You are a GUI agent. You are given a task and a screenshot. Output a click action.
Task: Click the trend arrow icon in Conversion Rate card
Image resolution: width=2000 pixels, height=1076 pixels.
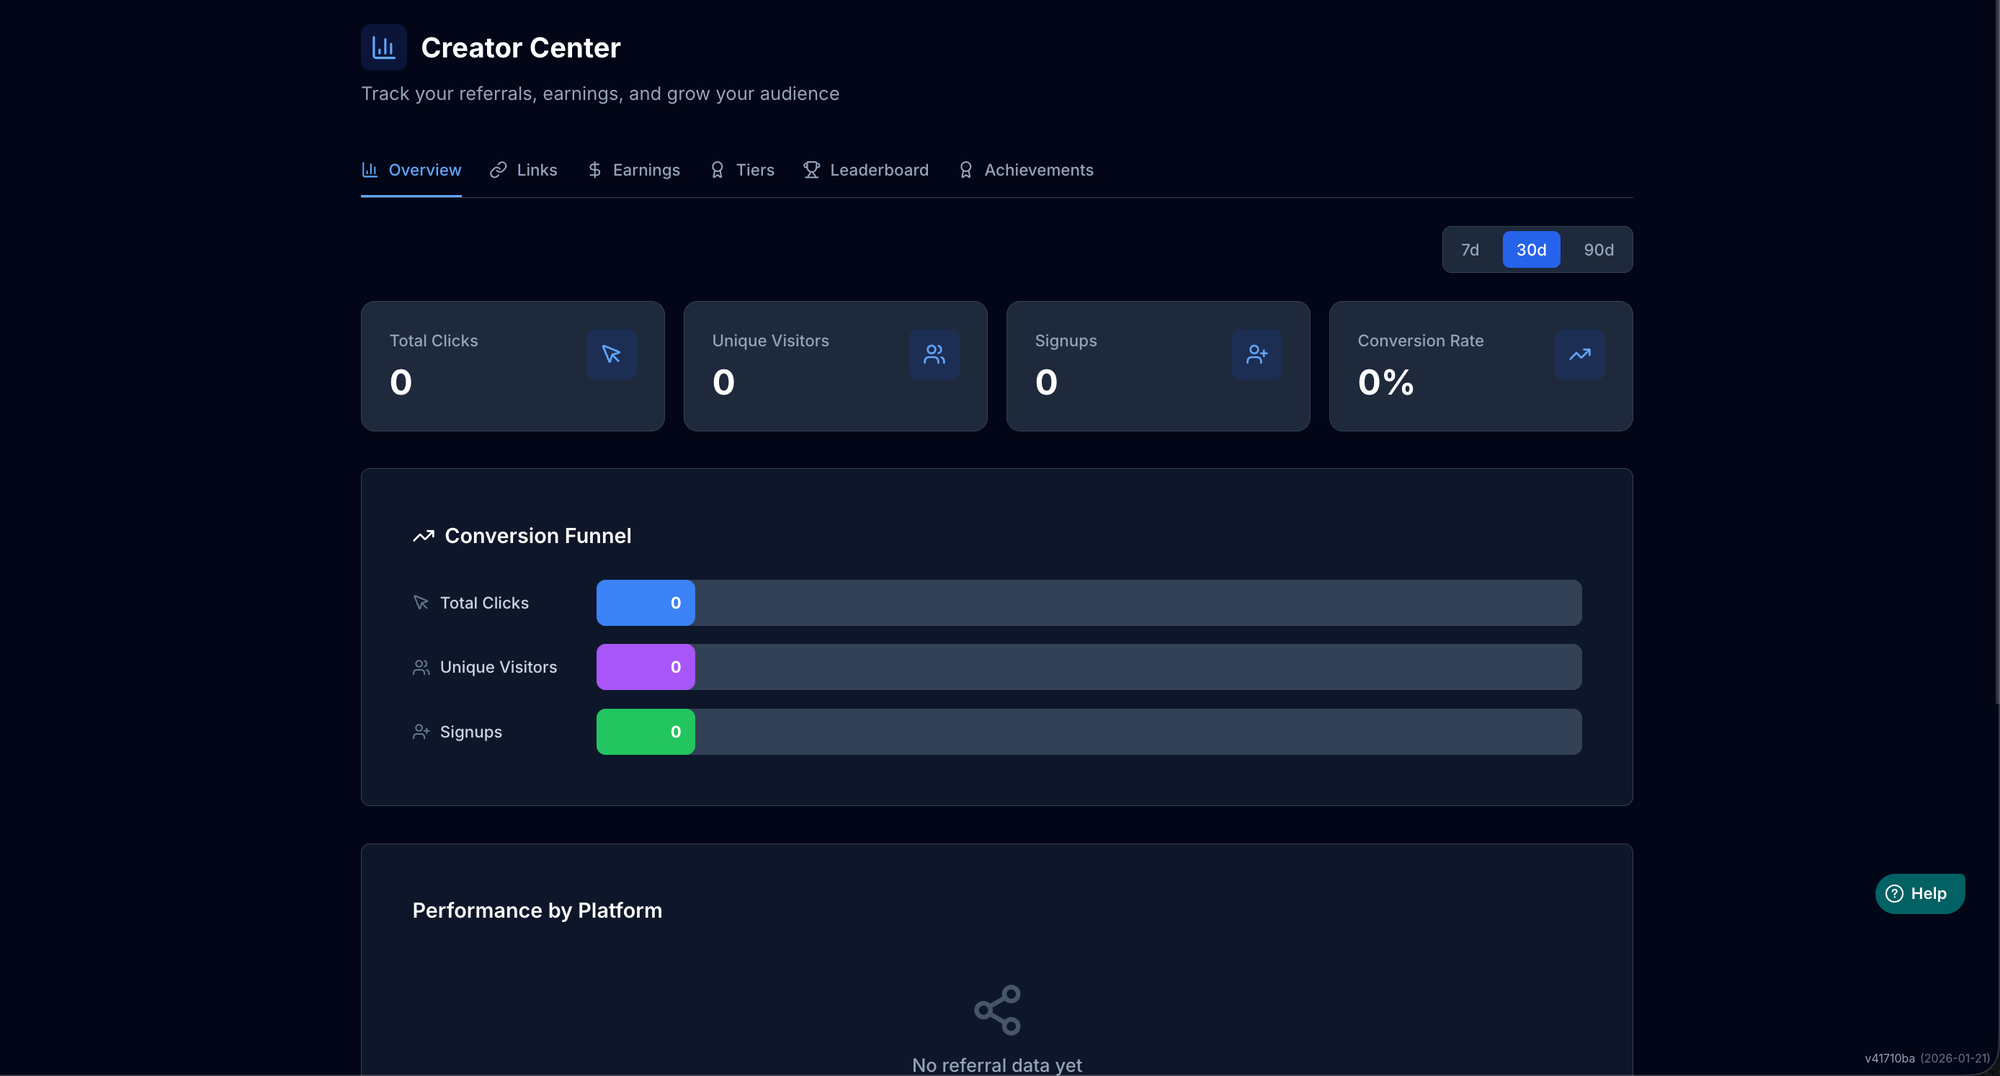1579,354
